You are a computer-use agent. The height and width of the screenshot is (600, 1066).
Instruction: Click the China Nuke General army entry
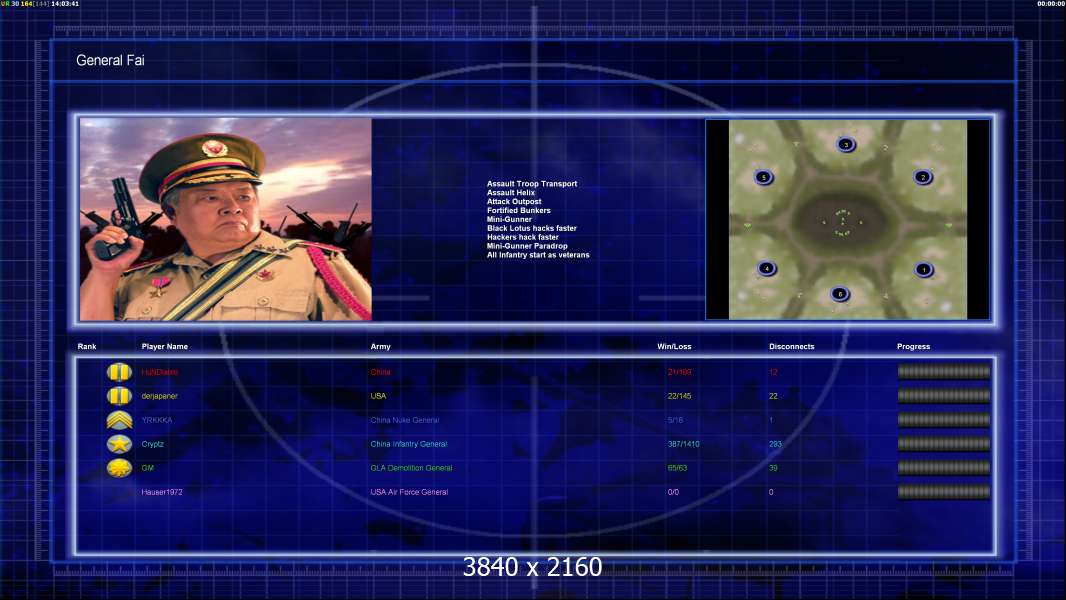[405, 420]
